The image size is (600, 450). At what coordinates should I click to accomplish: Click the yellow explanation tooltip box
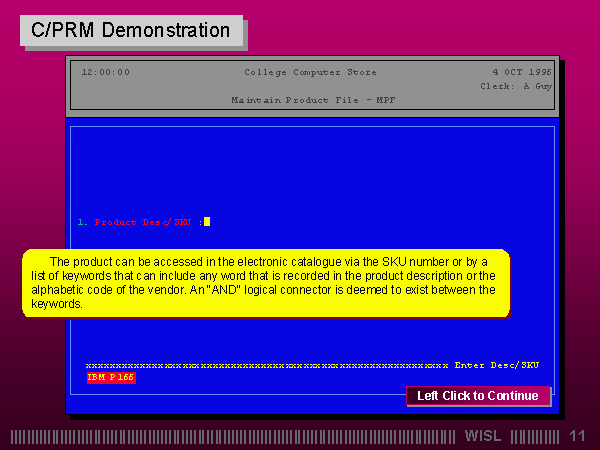point(265,283)
